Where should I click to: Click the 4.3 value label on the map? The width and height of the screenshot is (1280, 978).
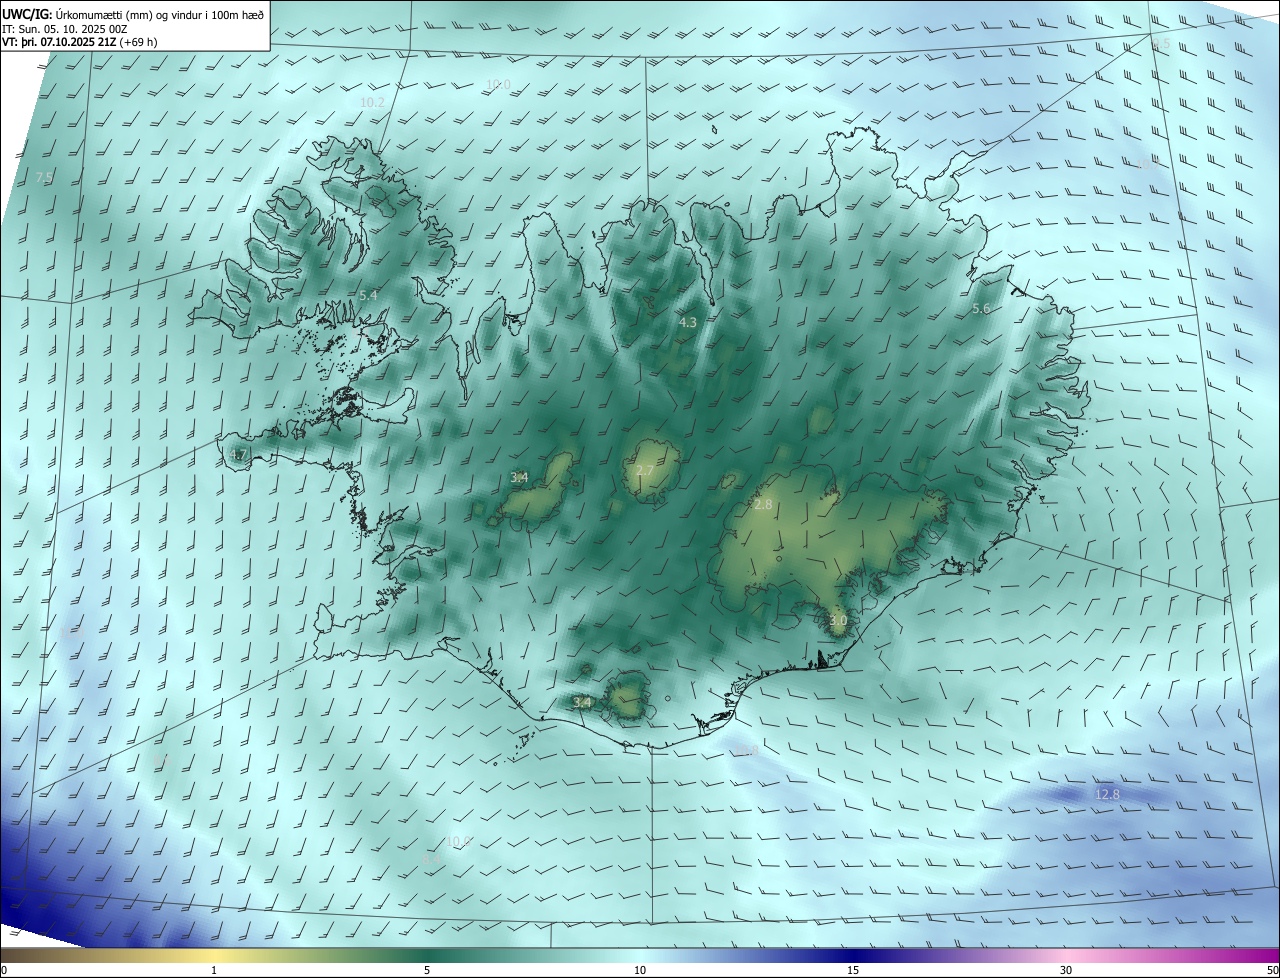click(687, 323)
